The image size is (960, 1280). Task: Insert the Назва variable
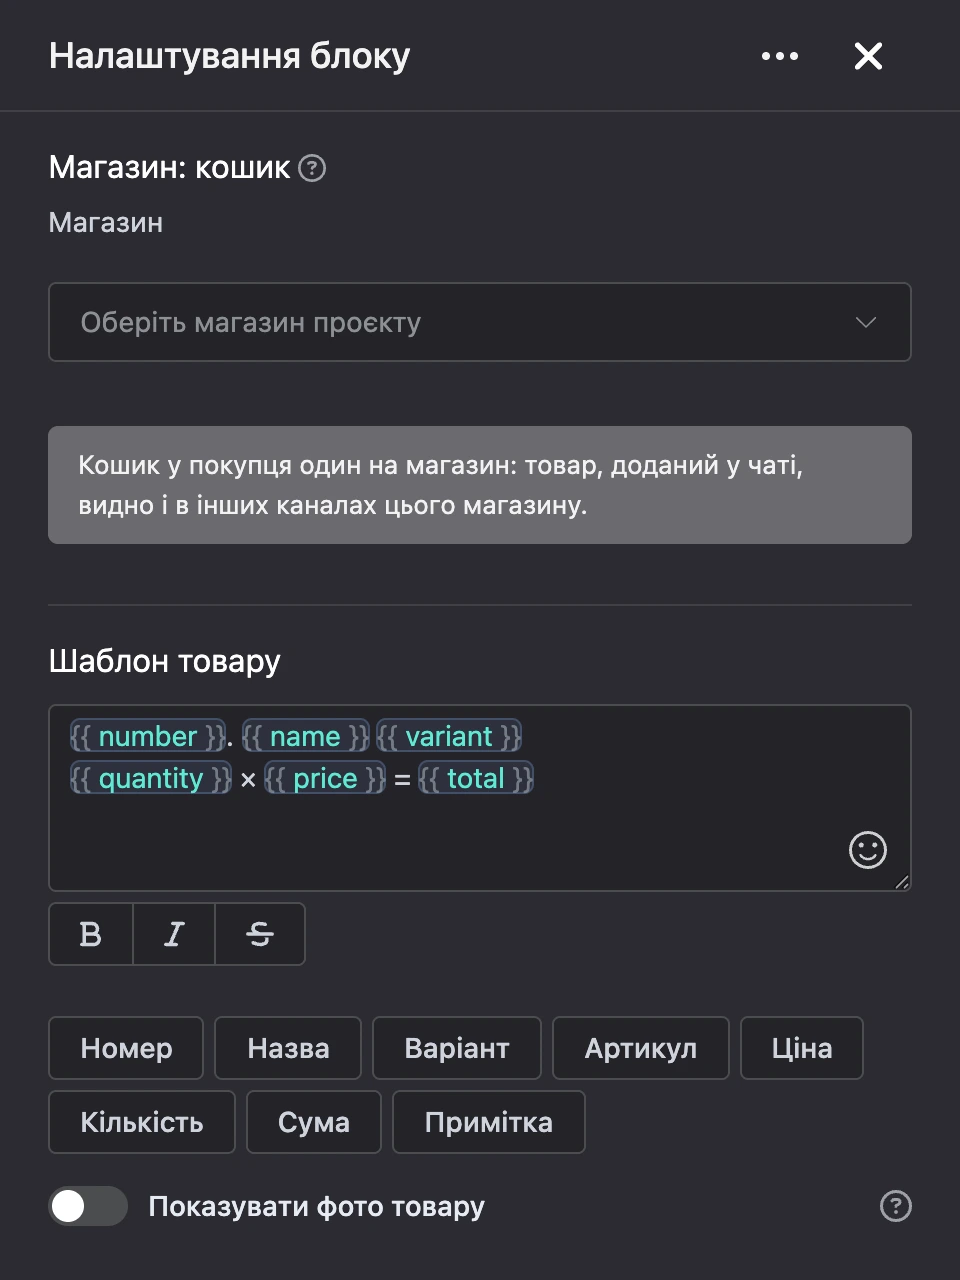288,1048
